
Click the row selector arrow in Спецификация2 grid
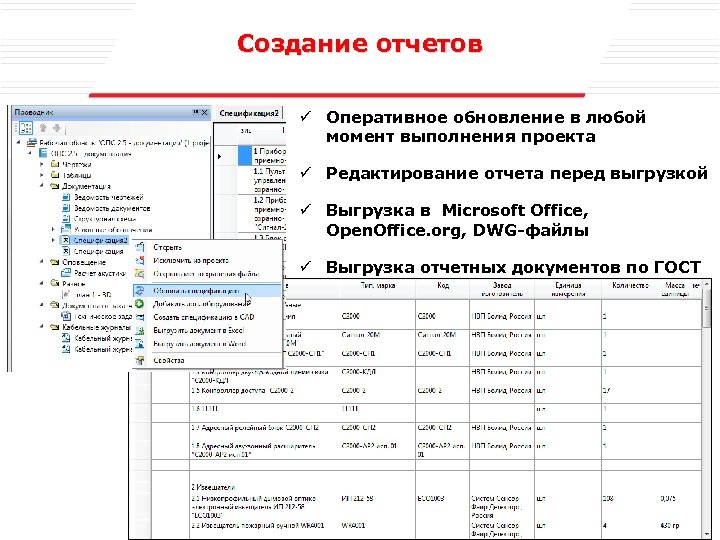coord(219,156)
